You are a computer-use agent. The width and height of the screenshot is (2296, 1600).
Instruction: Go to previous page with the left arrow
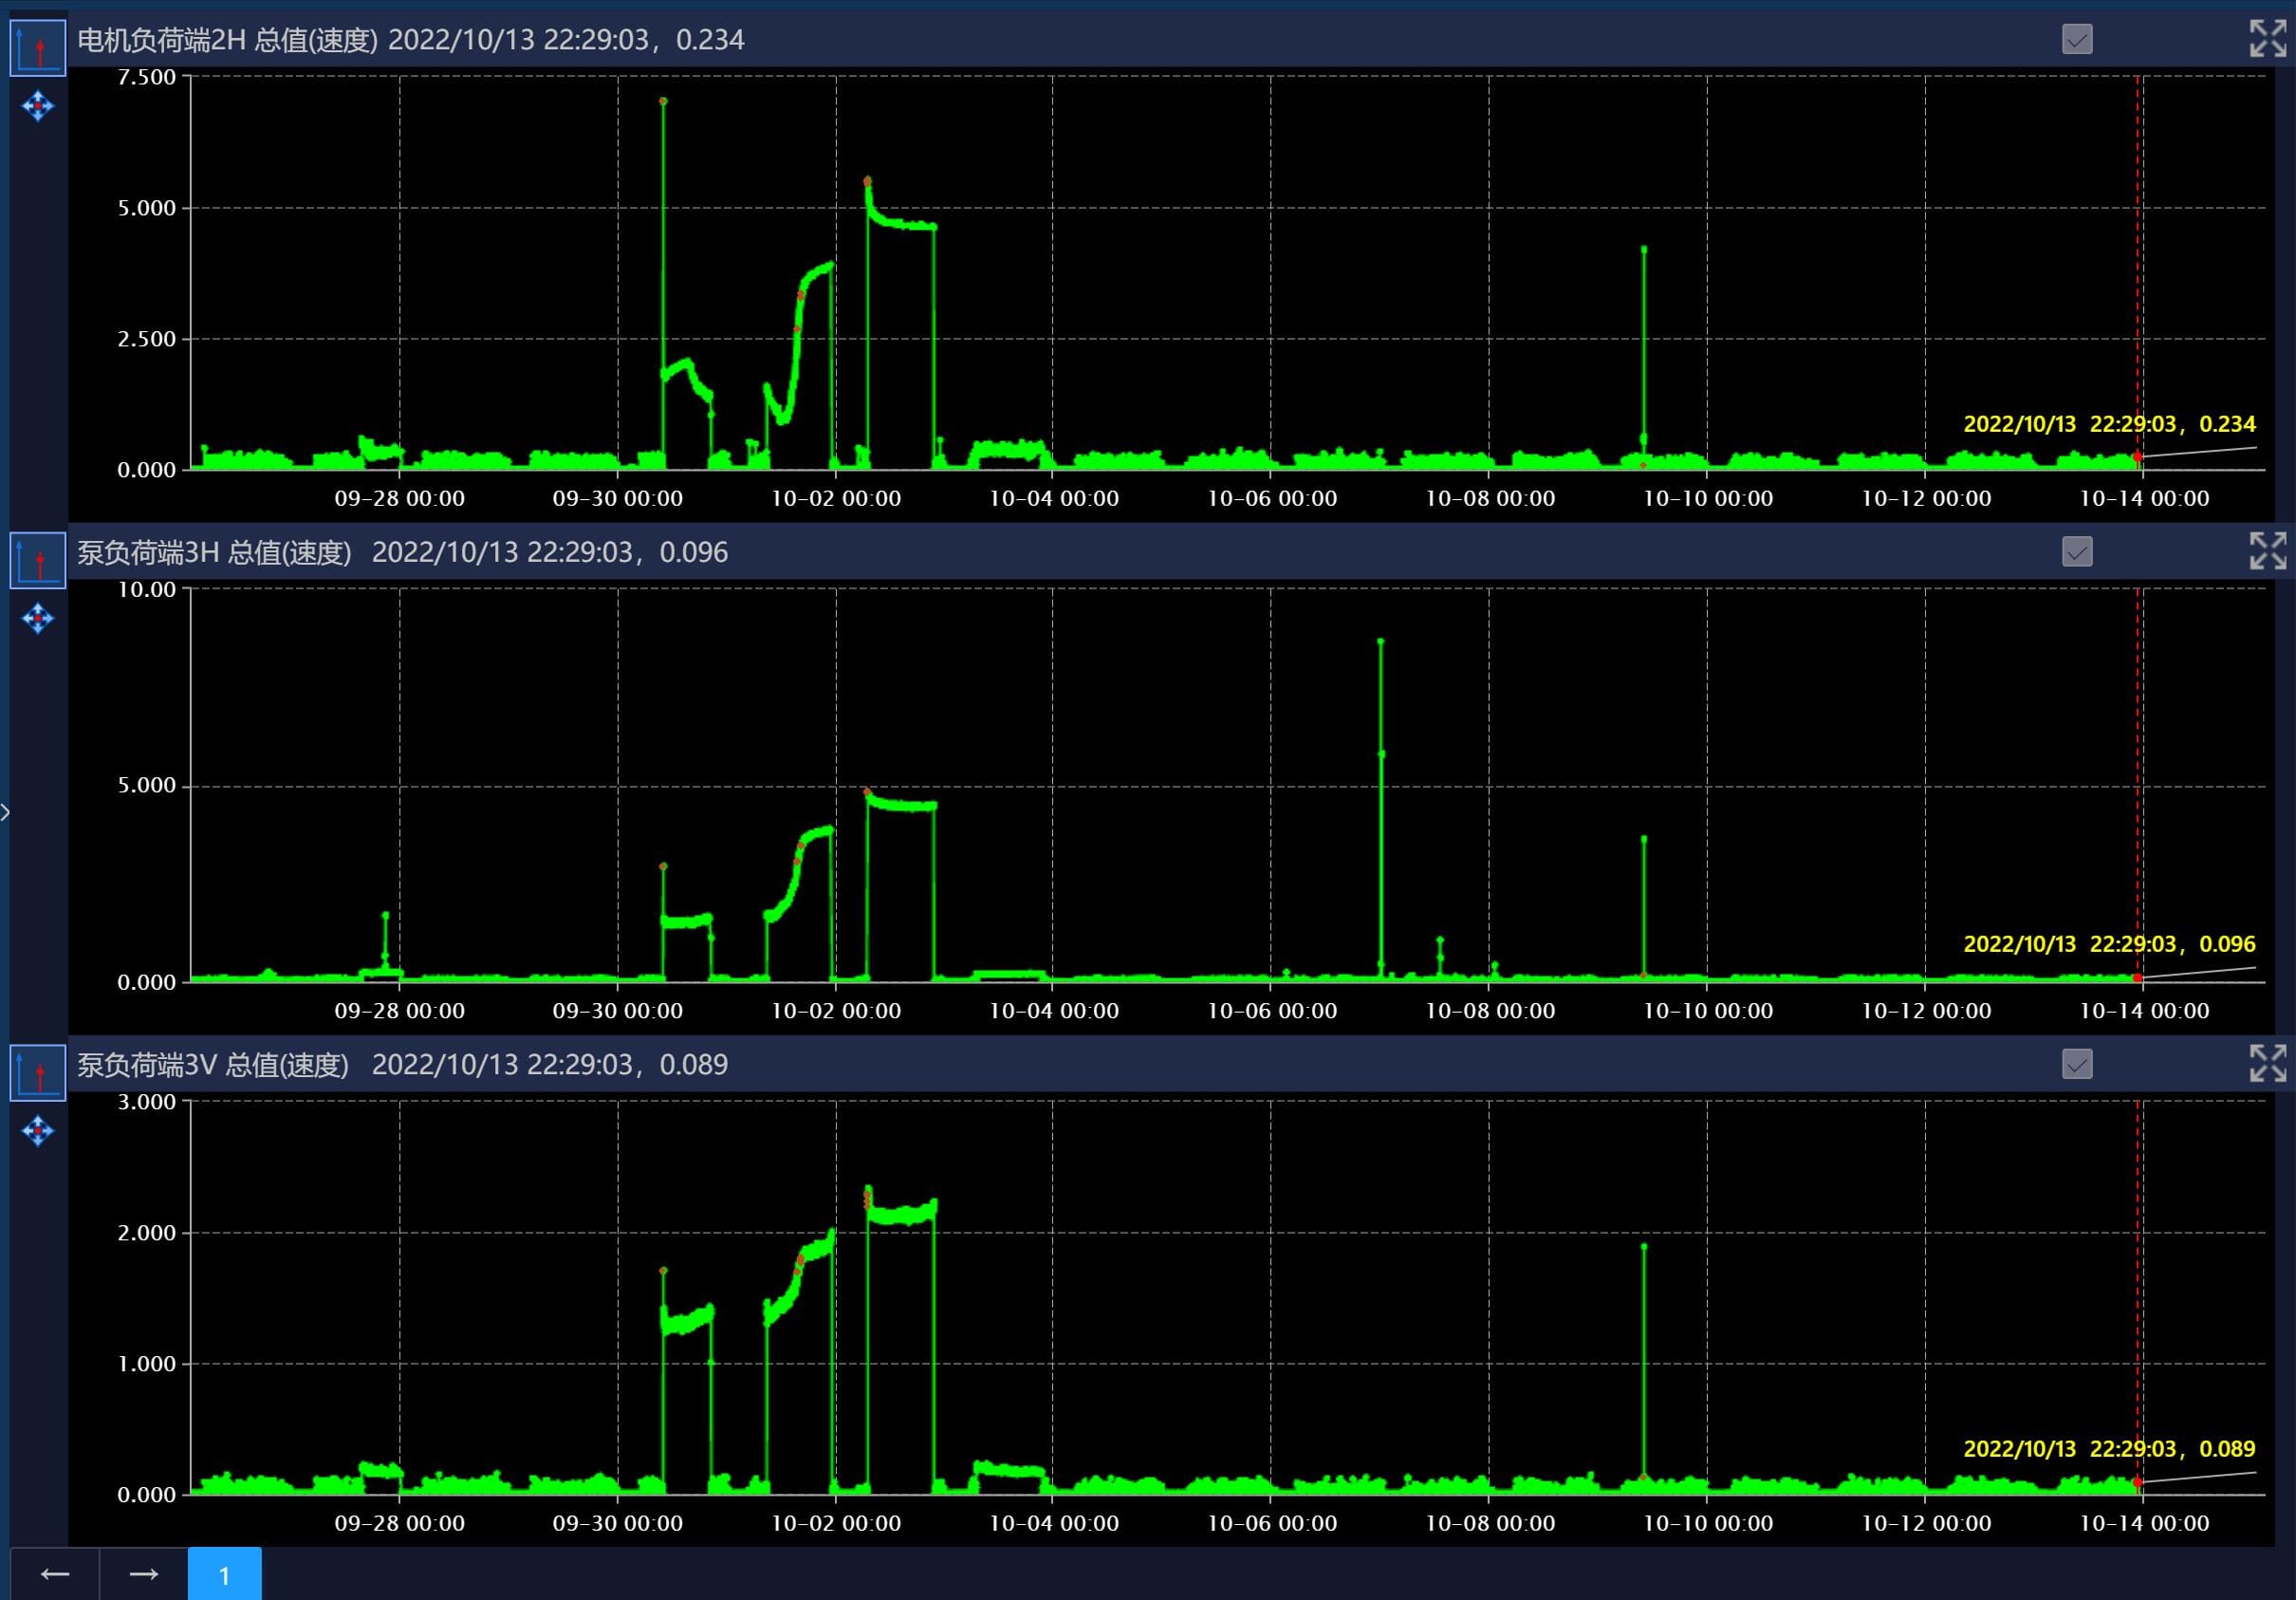coord(55,1574)
